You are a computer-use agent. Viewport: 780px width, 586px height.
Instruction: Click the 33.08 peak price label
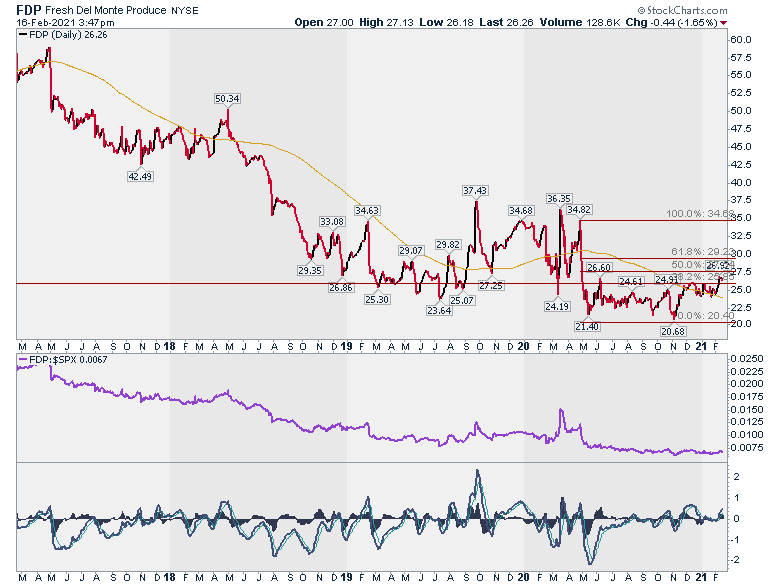pos(331,221)
